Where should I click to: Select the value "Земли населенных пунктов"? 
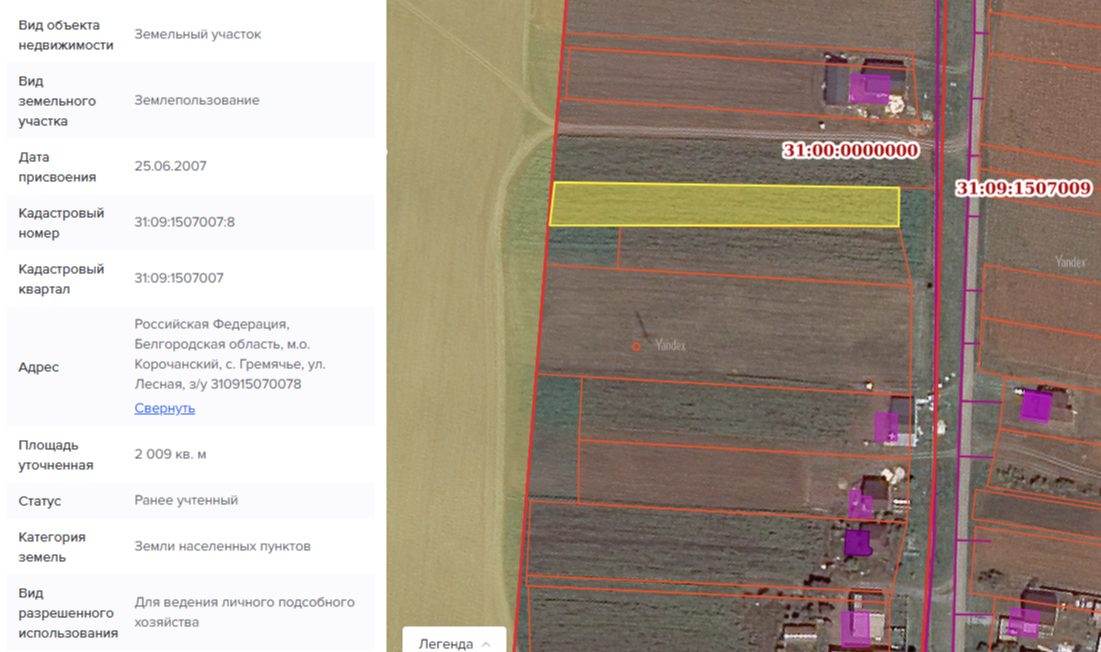point(223,546)
